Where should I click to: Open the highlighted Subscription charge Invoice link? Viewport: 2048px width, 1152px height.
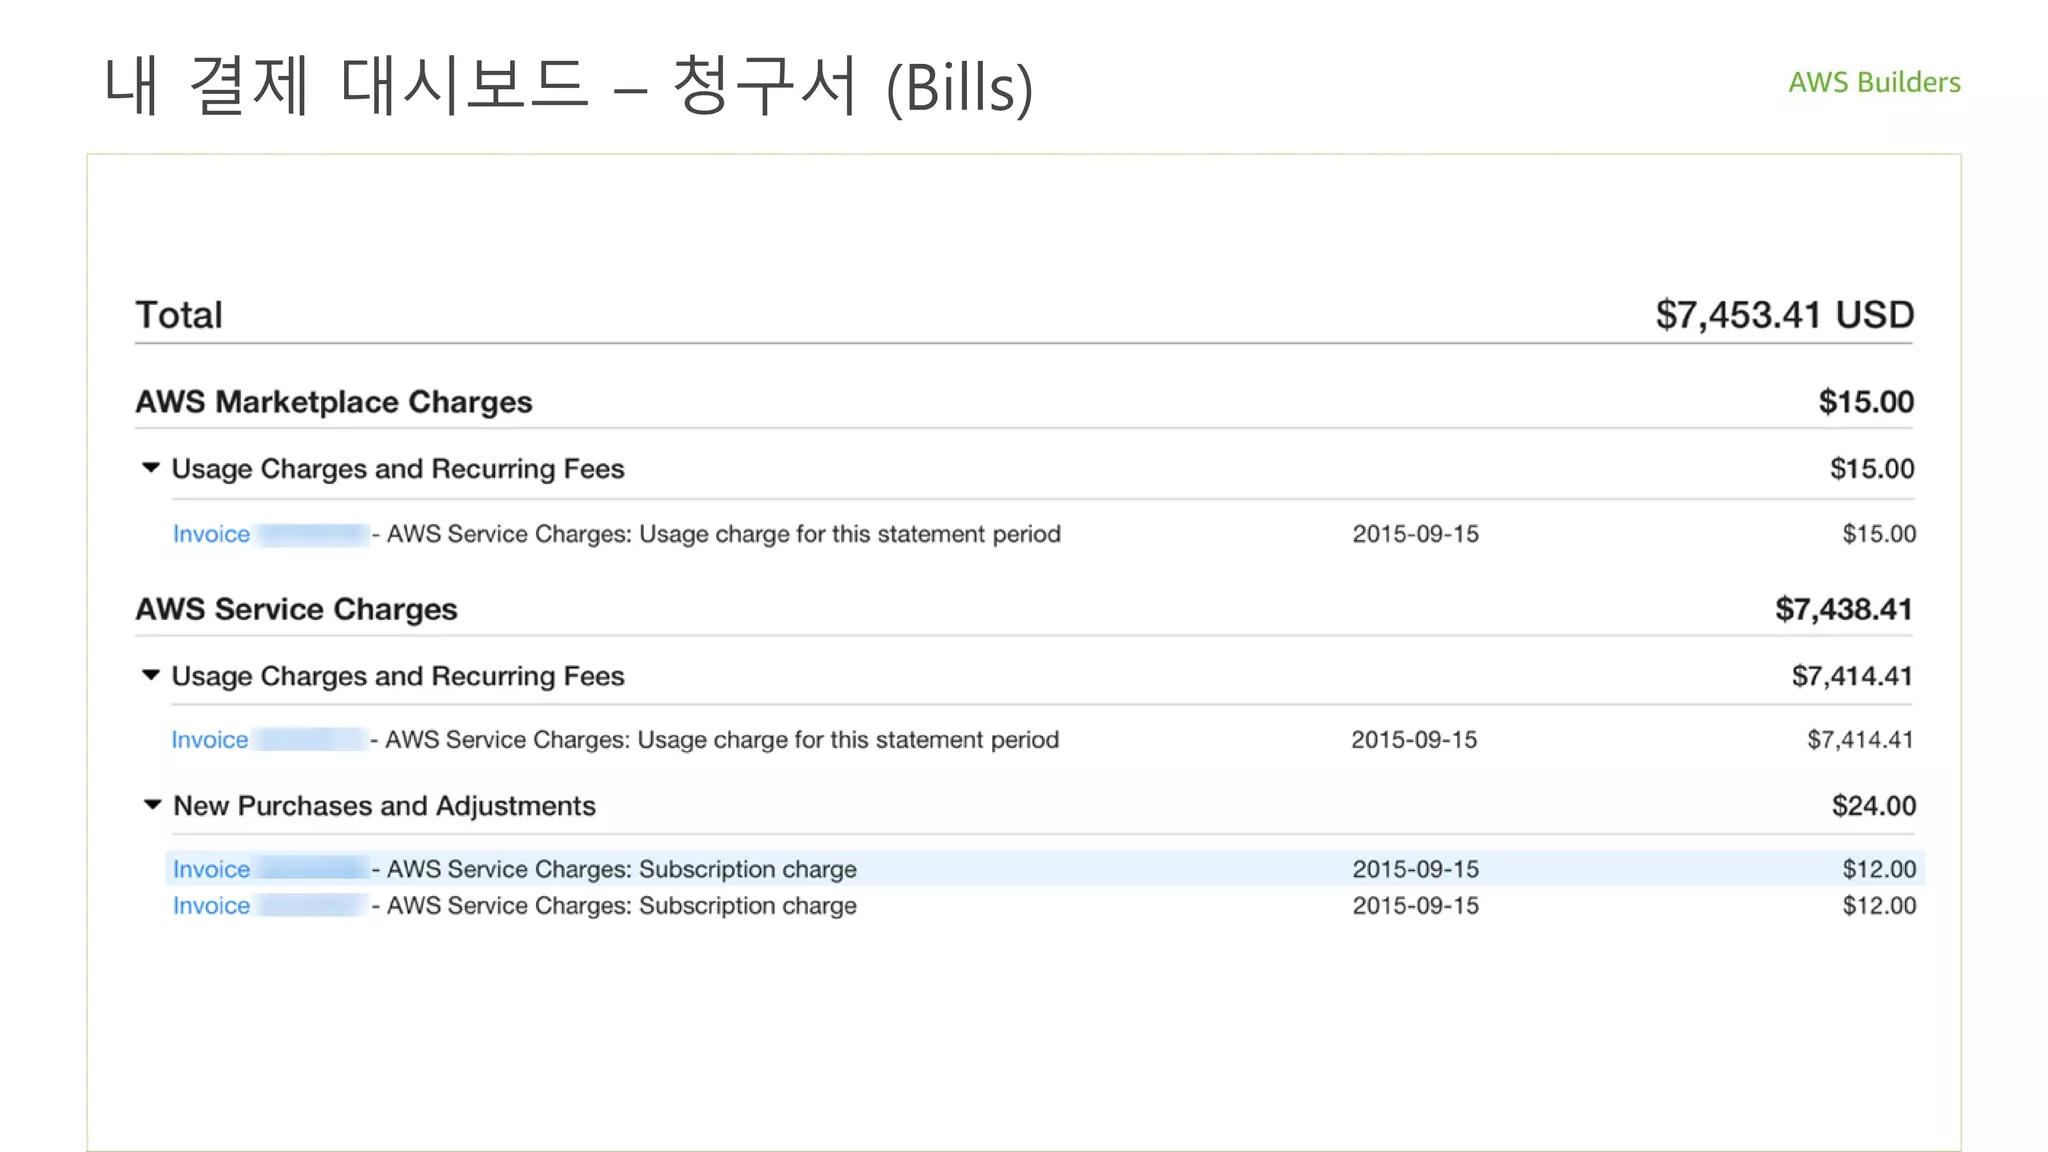point(211,869)
